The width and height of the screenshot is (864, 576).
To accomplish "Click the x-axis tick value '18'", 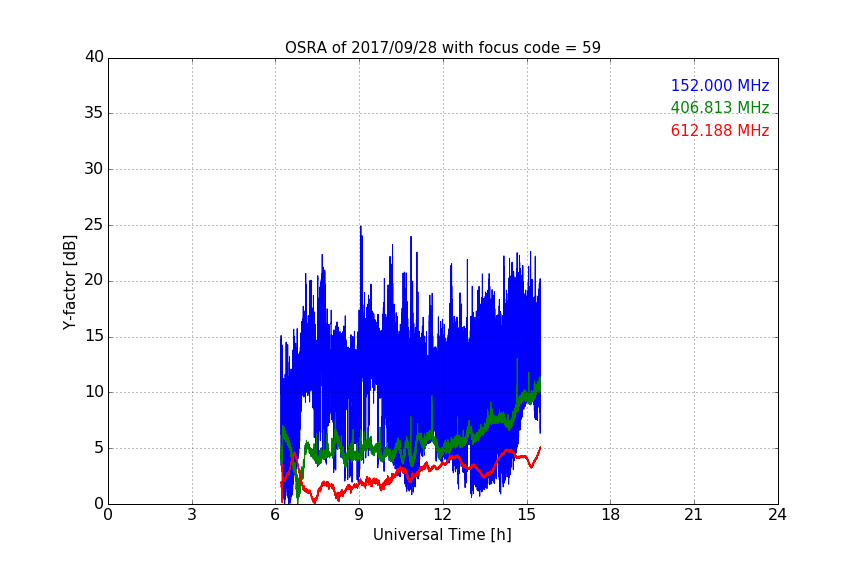I will 611,515.
